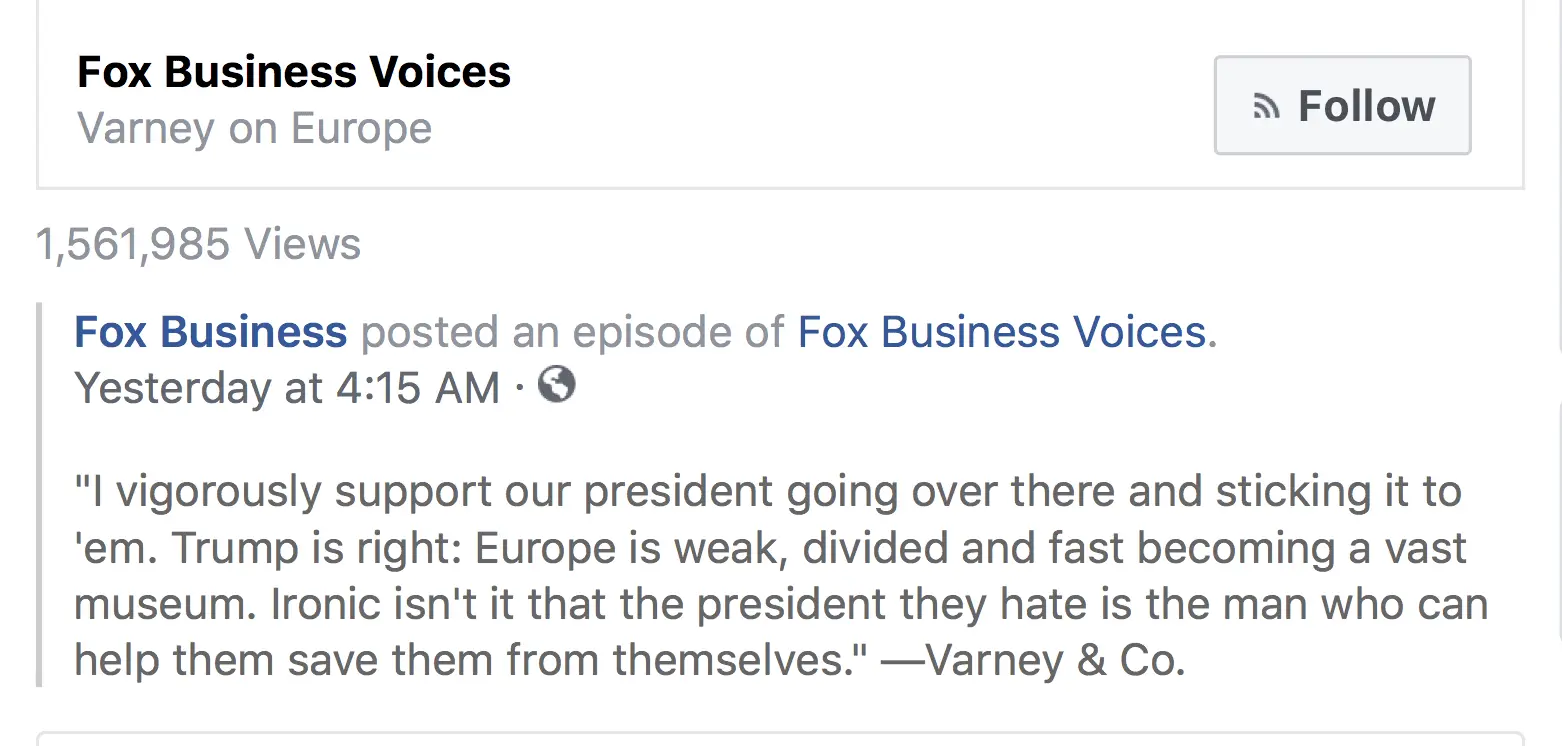Click the Follow button
Image resolution: width=1562 pixels, height=746 pixels.
pos(1342,105)
